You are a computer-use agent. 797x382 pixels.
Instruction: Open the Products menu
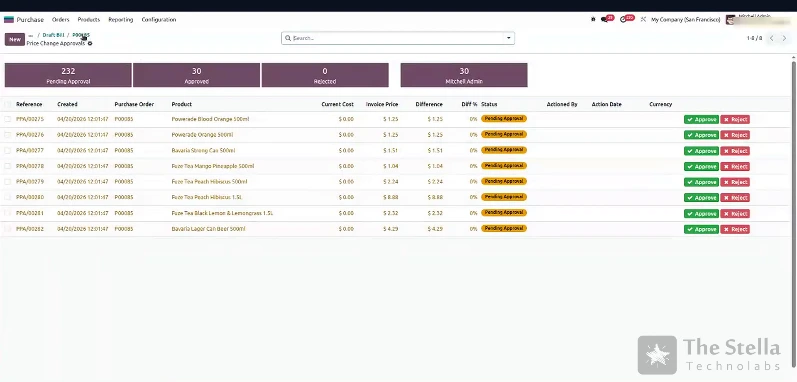tap(88, 20)
